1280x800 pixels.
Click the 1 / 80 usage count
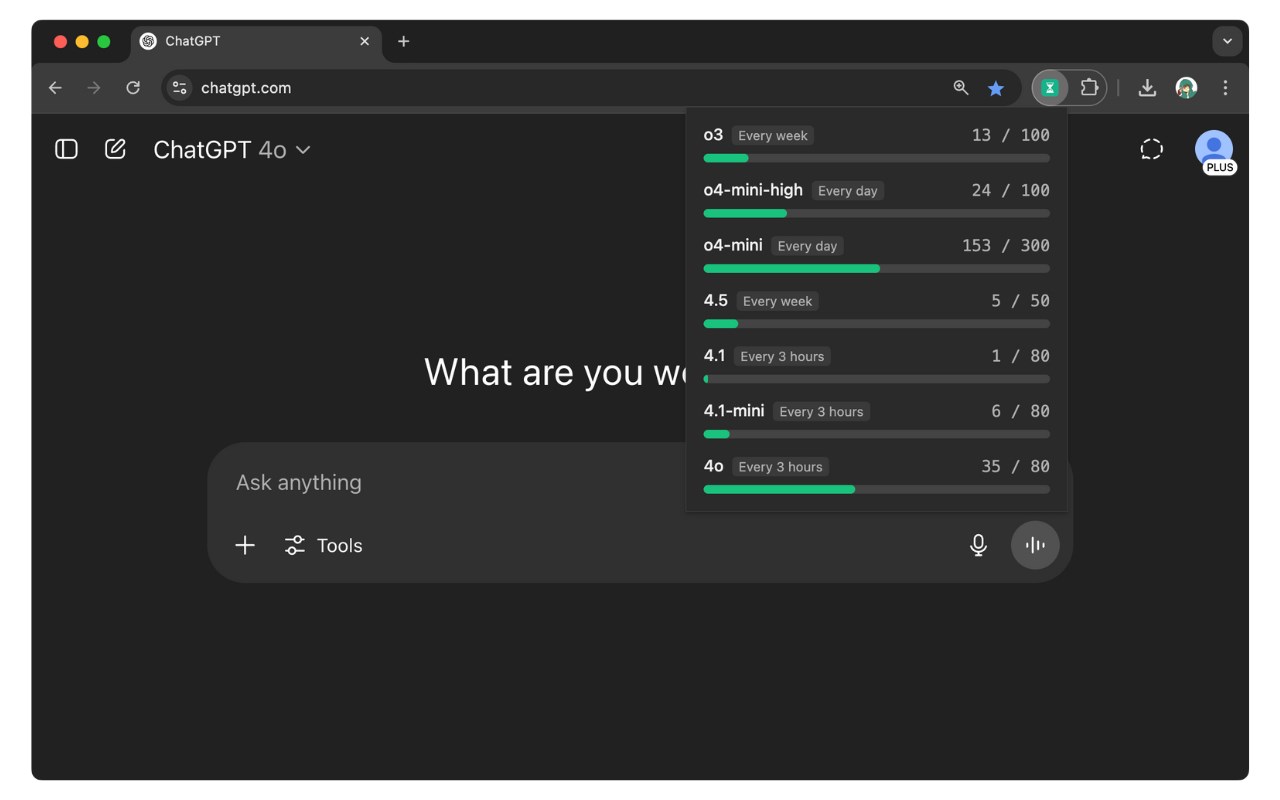click(x=1020, y=355)
